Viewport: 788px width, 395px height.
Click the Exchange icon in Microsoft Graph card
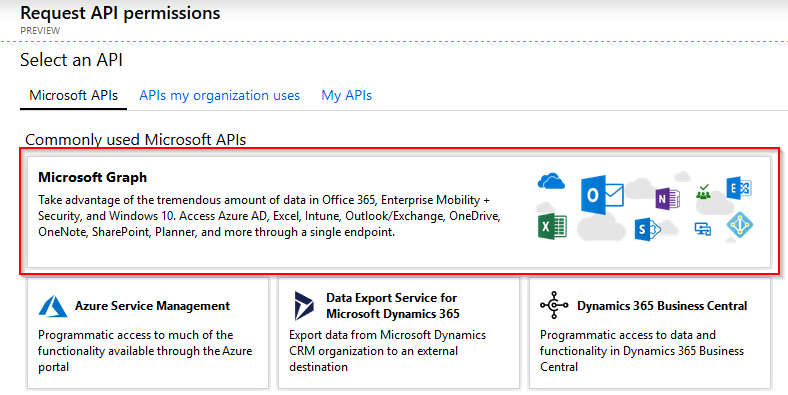[739, 188]
